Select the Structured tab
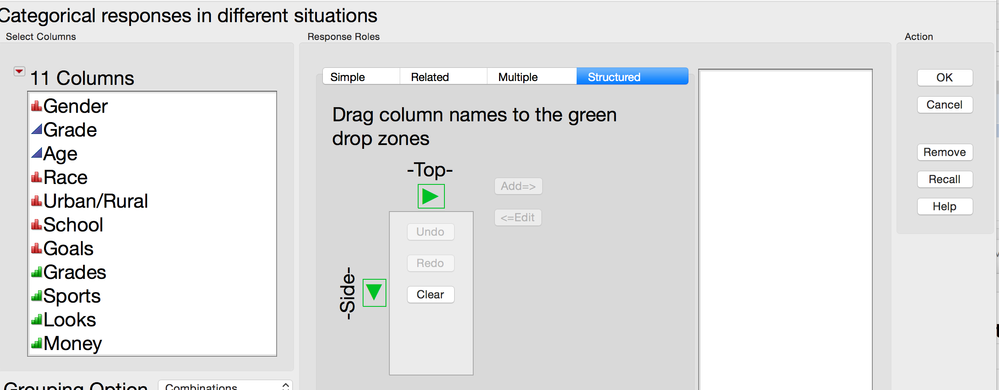This screenshot has width=999, height=390. [632, 76]
